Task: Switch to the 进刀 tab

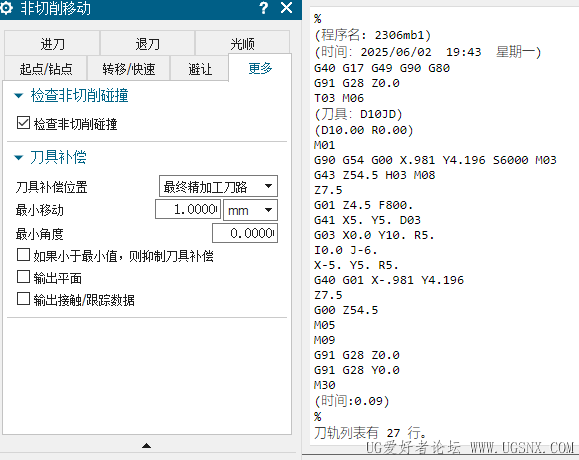Action: click(52, 44)
